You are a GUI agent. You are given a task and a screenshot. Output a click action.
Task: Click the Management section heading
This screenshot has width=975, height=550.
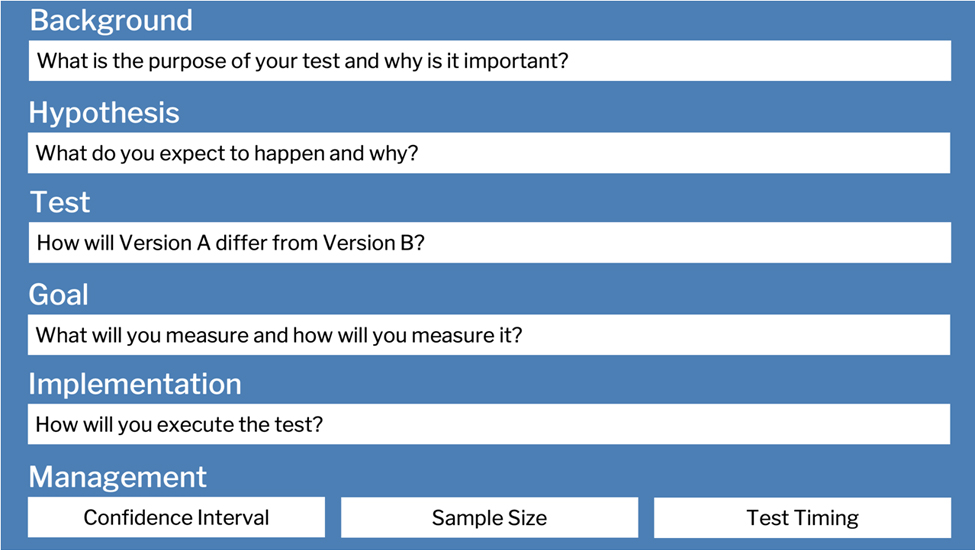(118, 476)
